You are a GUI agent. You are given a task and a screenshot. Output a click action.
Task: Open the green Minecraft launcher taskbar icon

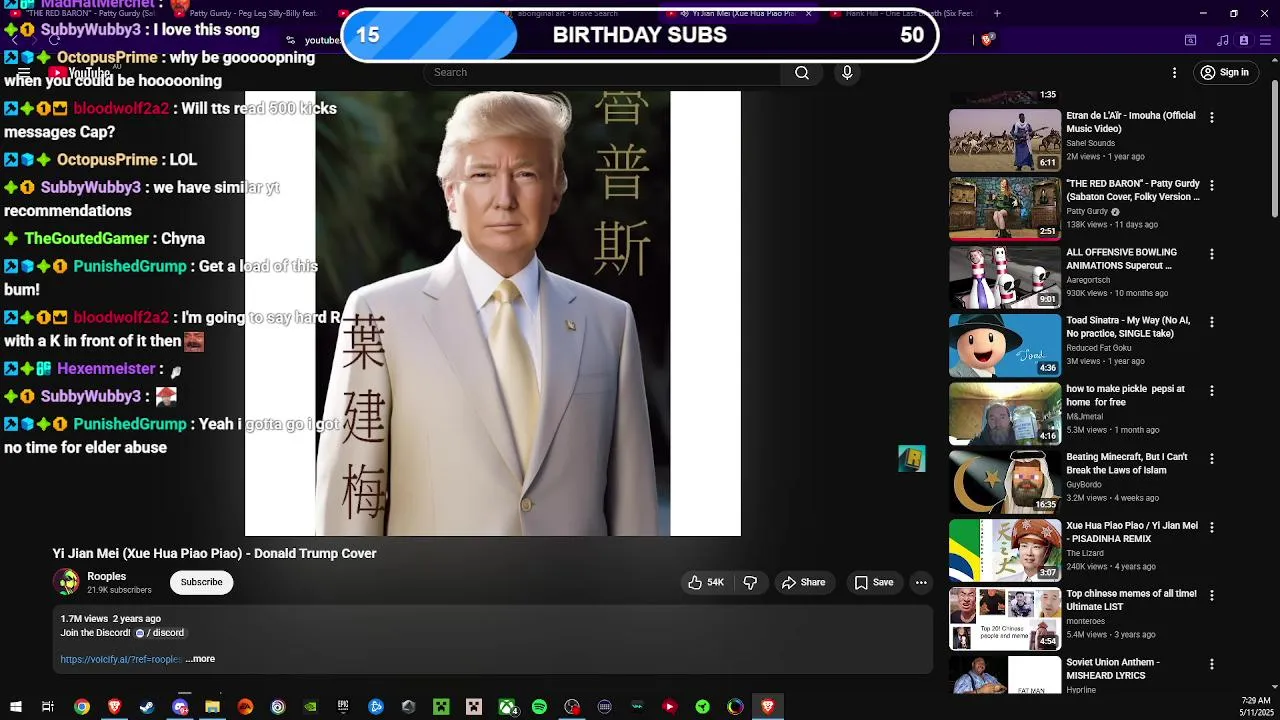441,707
